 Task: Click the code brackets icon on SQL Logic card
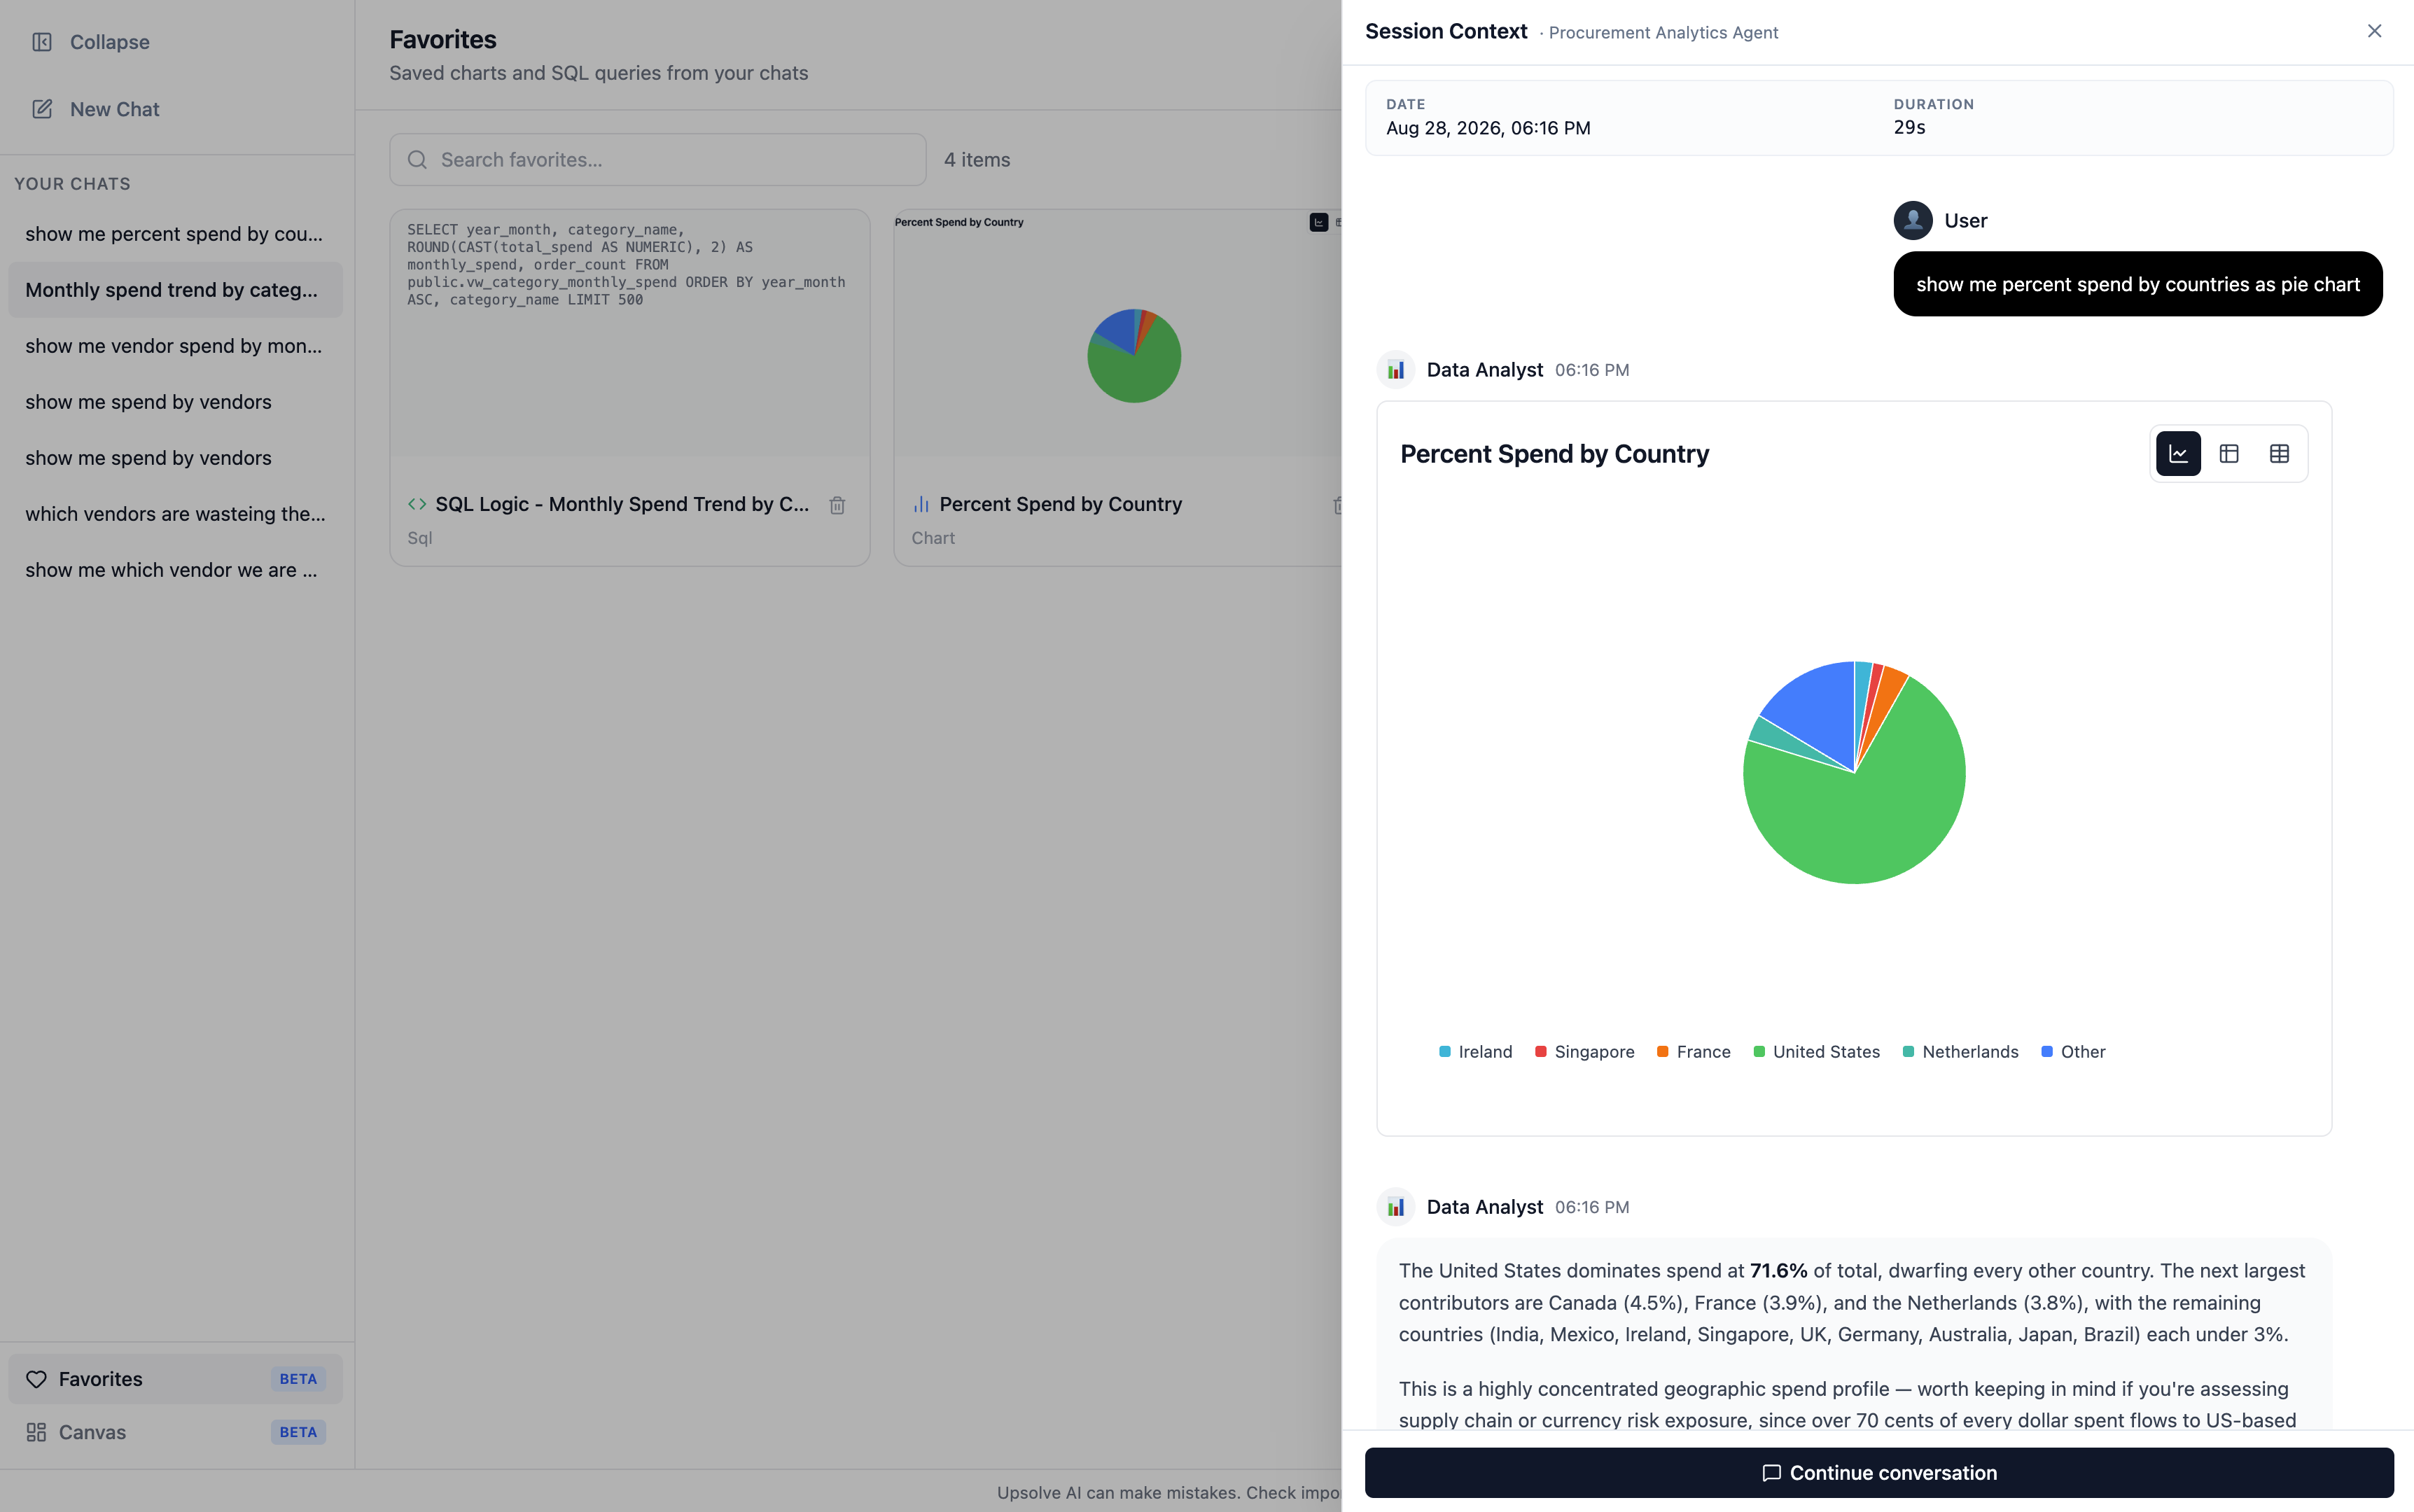(417, 504)
